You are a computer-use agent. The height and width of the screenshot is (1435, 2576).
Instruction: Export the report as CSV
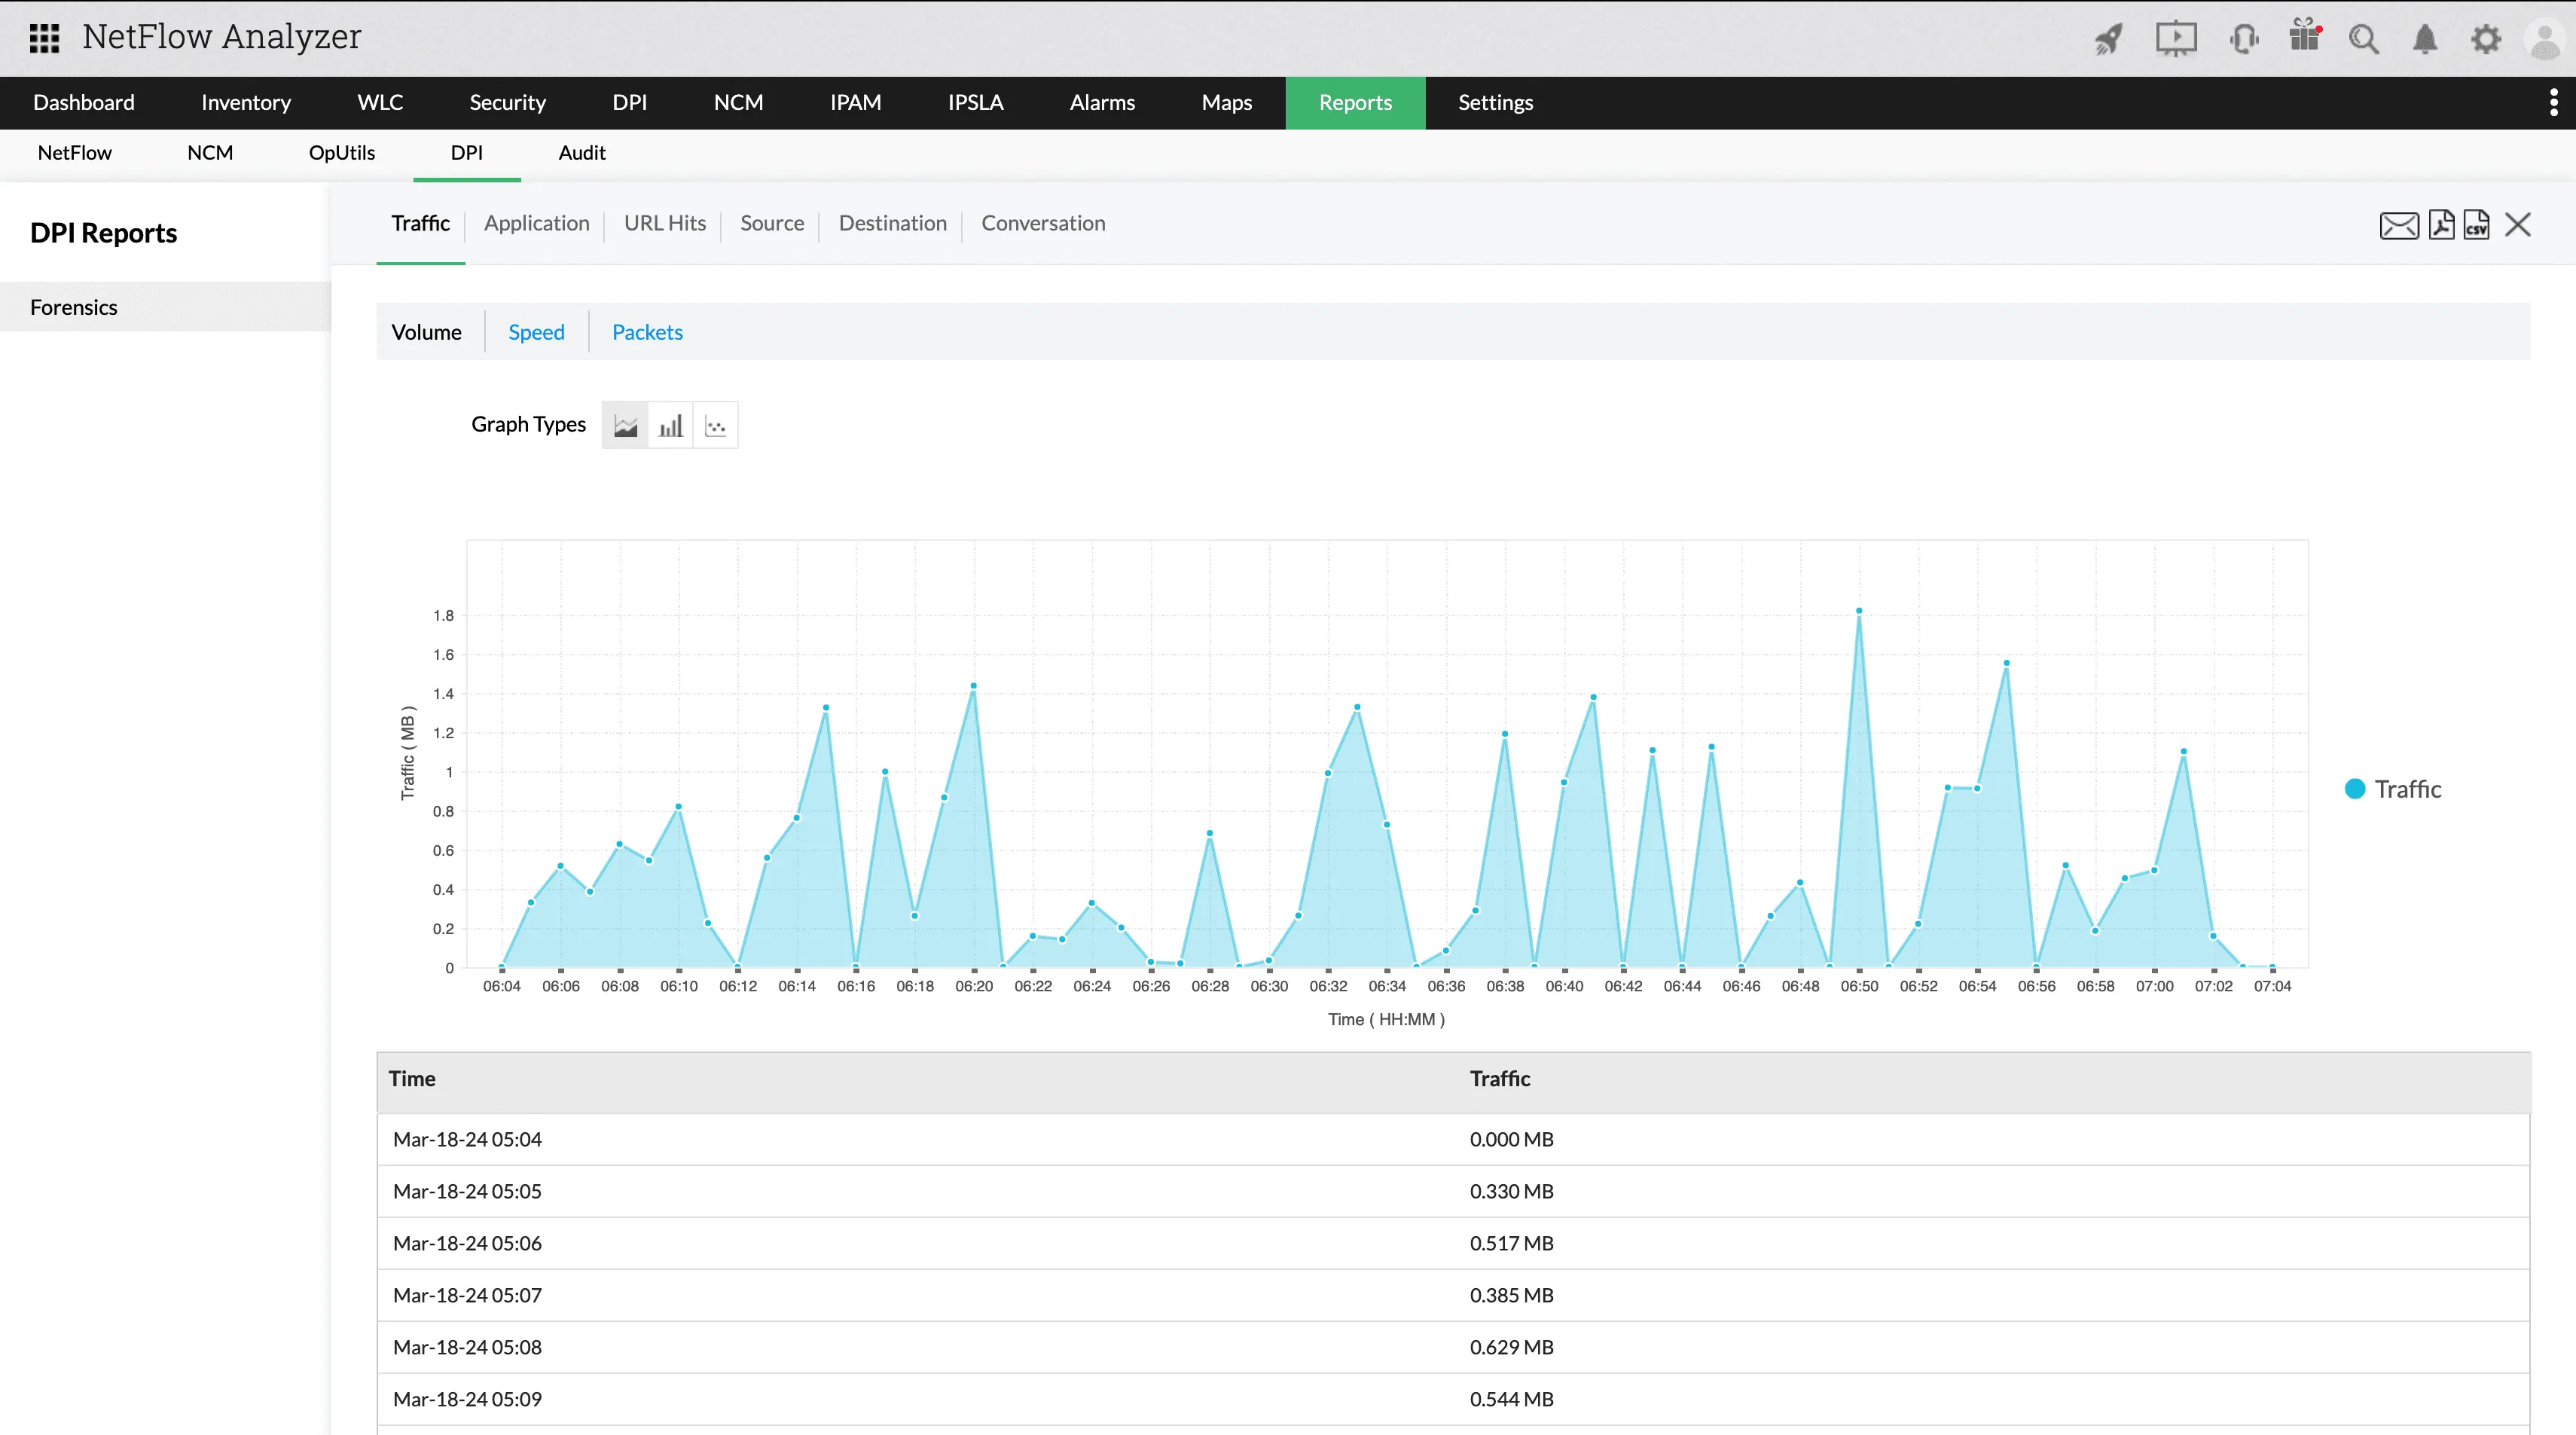coord(2478,225)
